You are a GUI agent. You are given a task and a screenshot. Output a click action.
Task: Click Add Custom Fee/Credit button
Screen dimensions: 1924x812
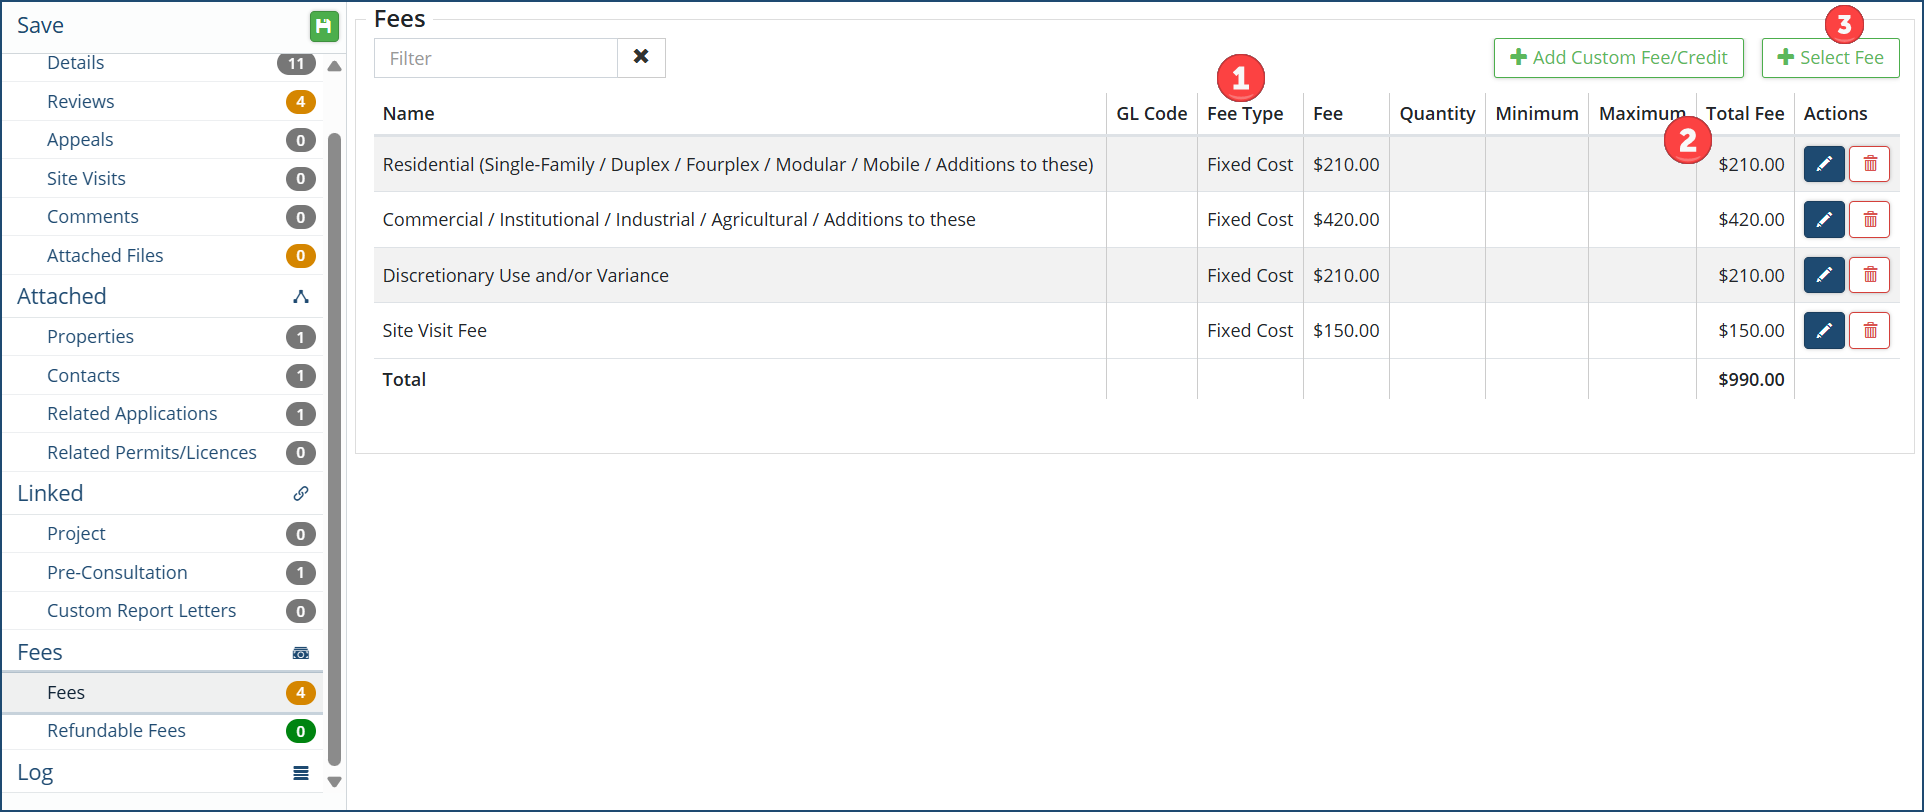tap(1618, 57)
